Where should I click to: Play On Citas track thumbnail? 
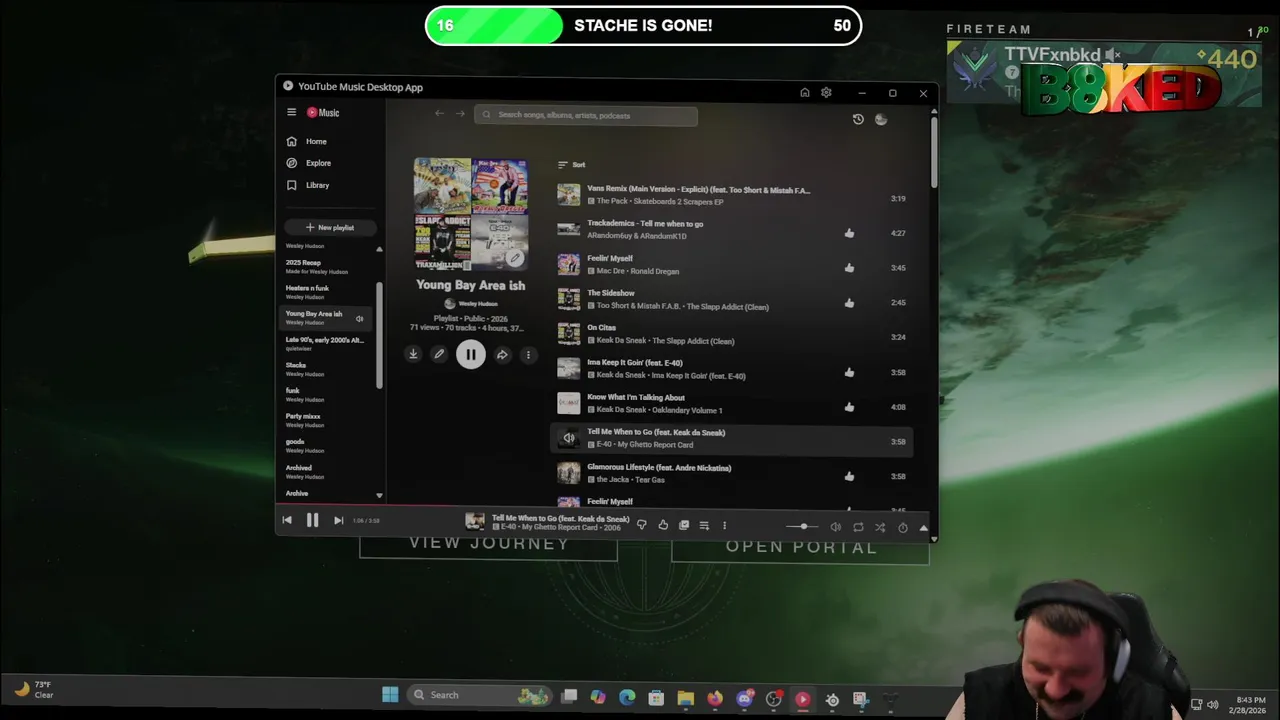[x=568, y=333]
